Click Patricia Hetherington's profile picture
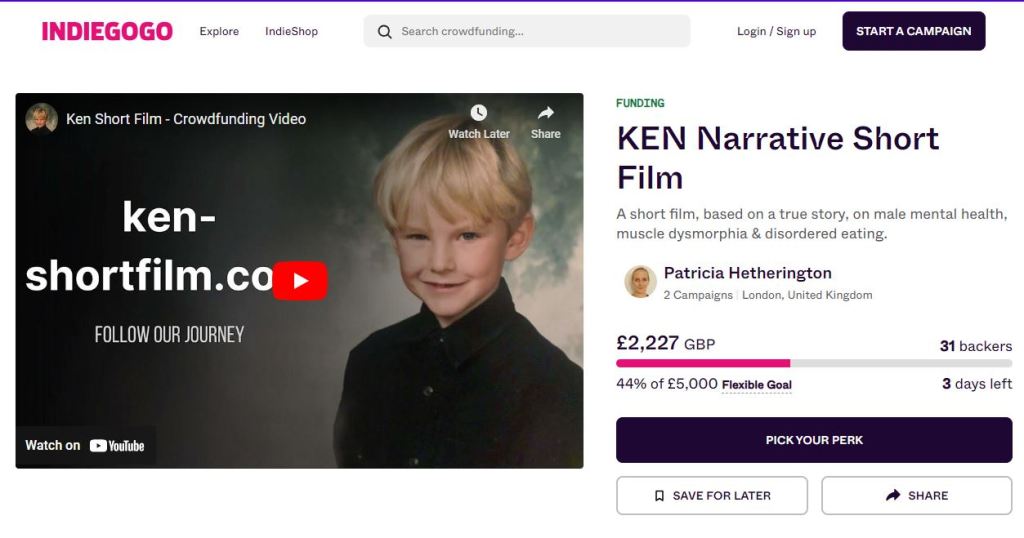The image size is (1024, 538). [x=640, y=282]
